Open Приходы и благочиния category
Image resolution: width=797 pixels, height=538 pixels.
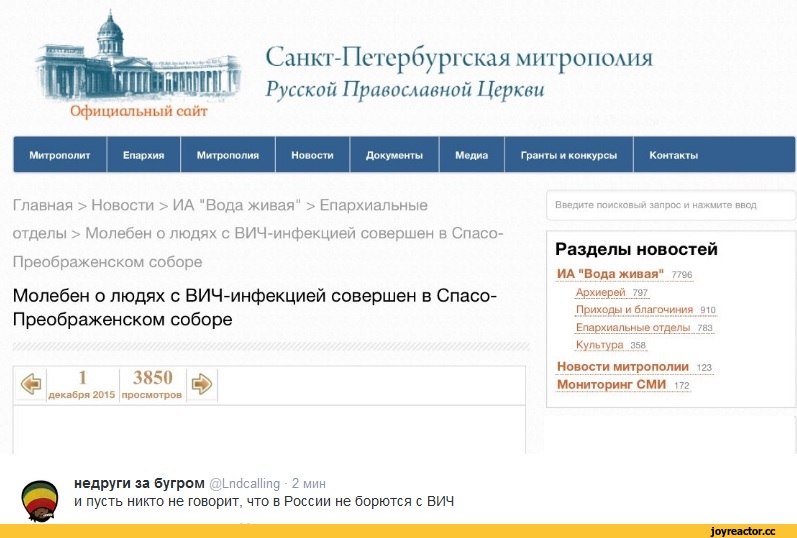click(634, 310)
